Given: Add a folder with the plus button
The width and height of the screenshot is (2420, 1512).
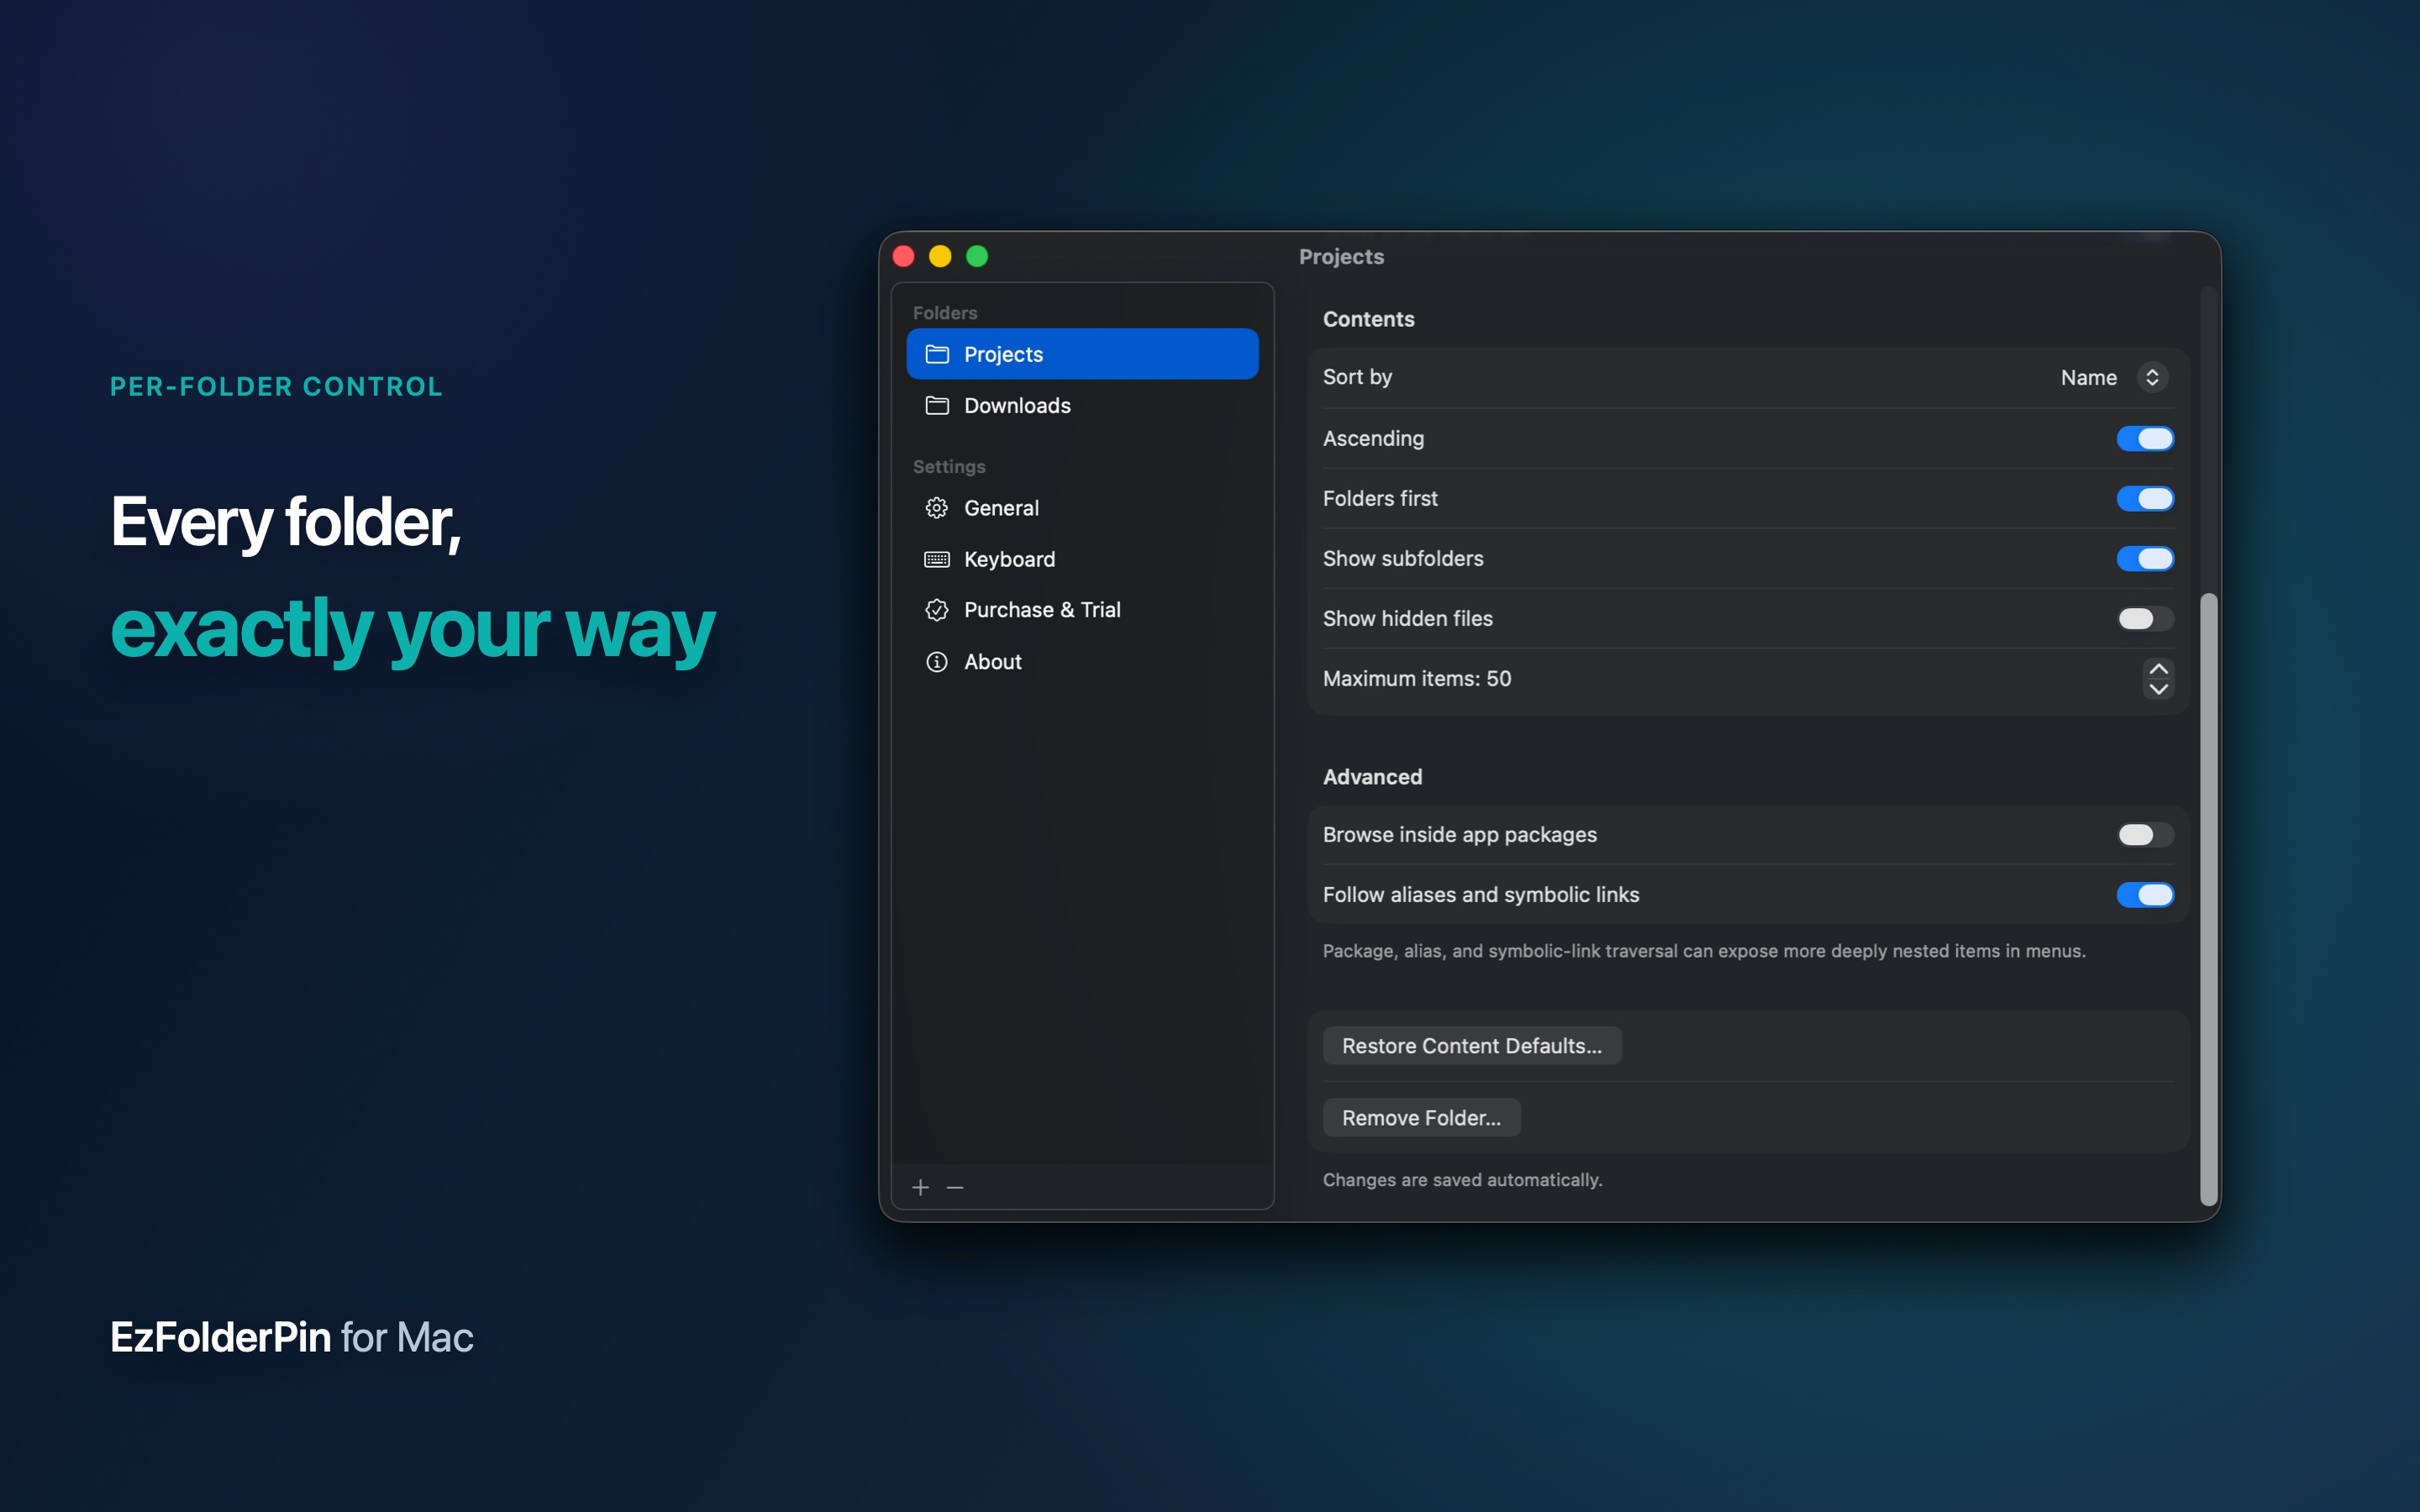Looking at the screenshot, I should 921,1187.
